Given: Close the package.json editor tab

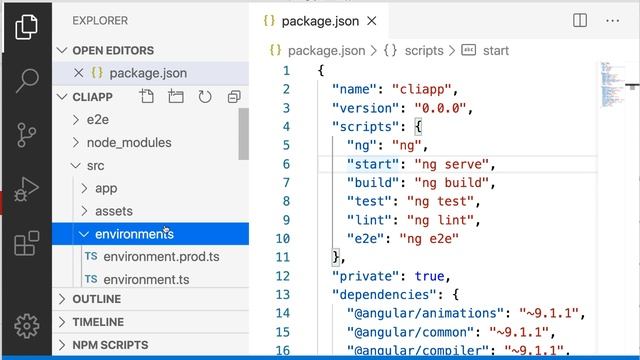Looking at the screenshot, I should pyautogui.click(x=371, y=21).
